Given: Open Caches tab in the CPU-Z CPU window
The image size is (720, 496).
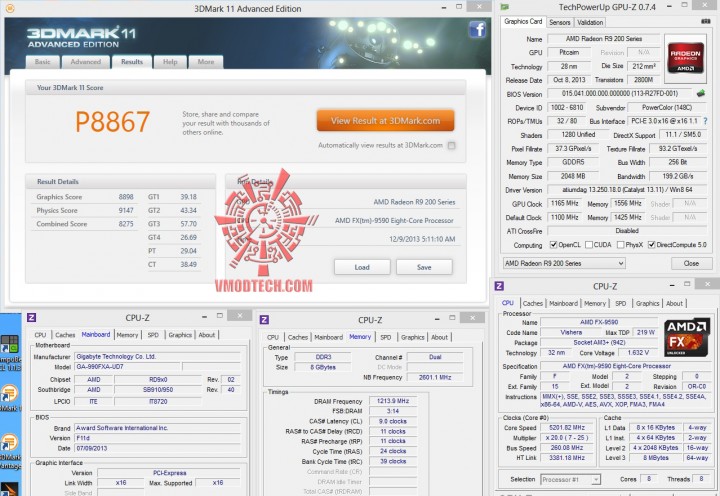Looking at the screenshot, I should click(533, 303).
